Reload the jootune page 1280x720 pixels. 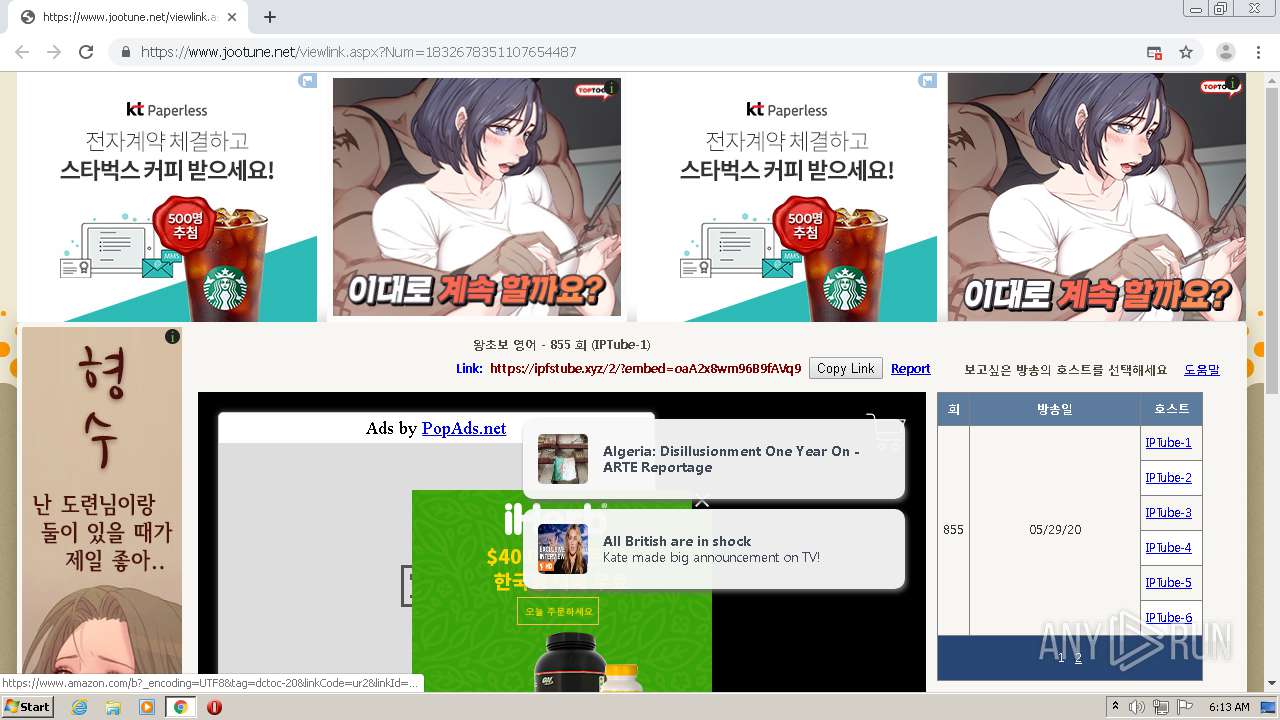coord(86,52)
